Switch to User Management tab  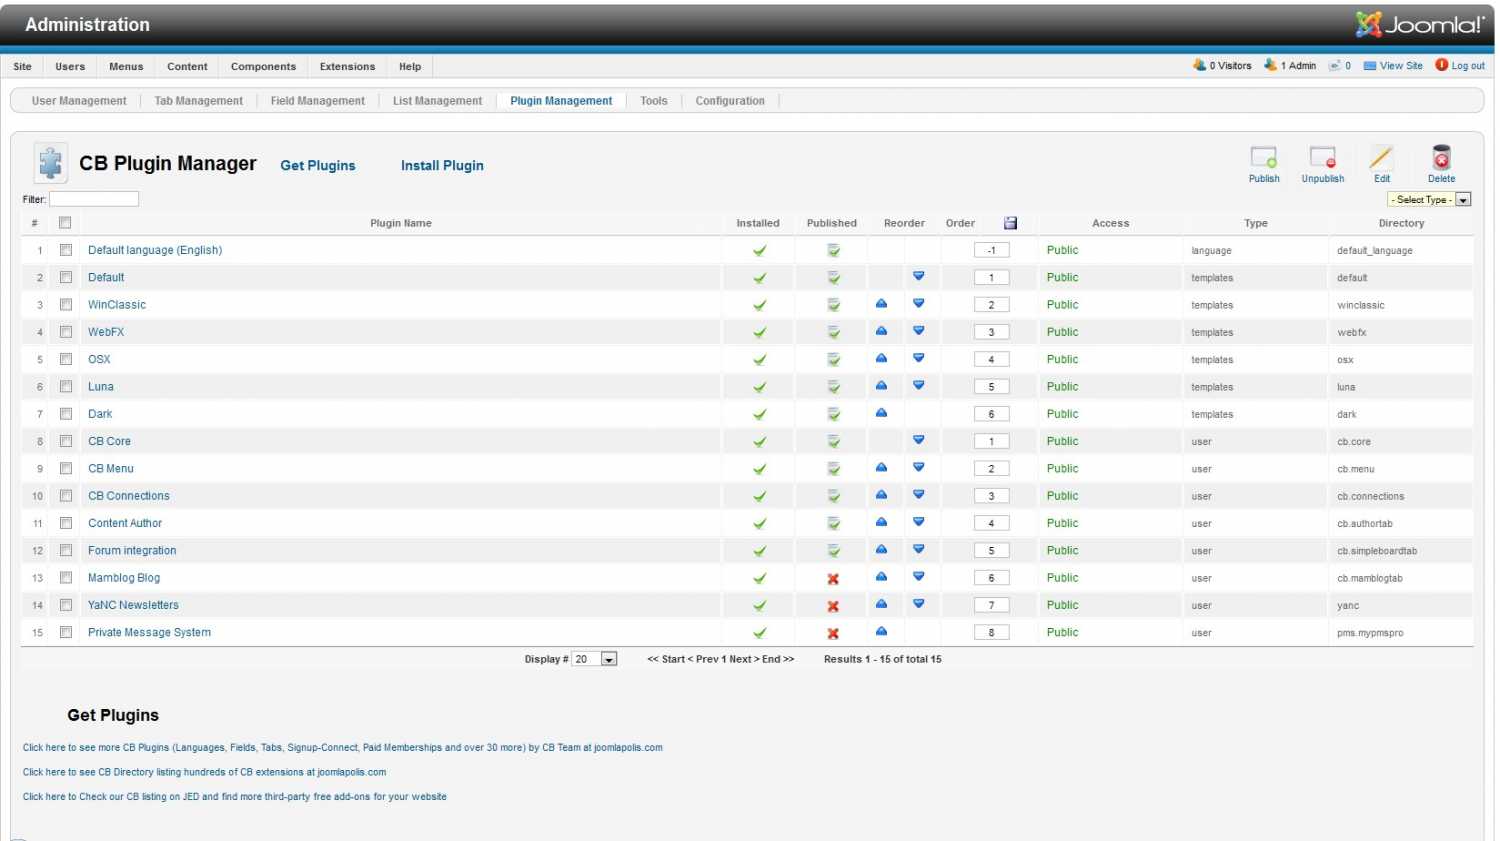tap(79, 101)
